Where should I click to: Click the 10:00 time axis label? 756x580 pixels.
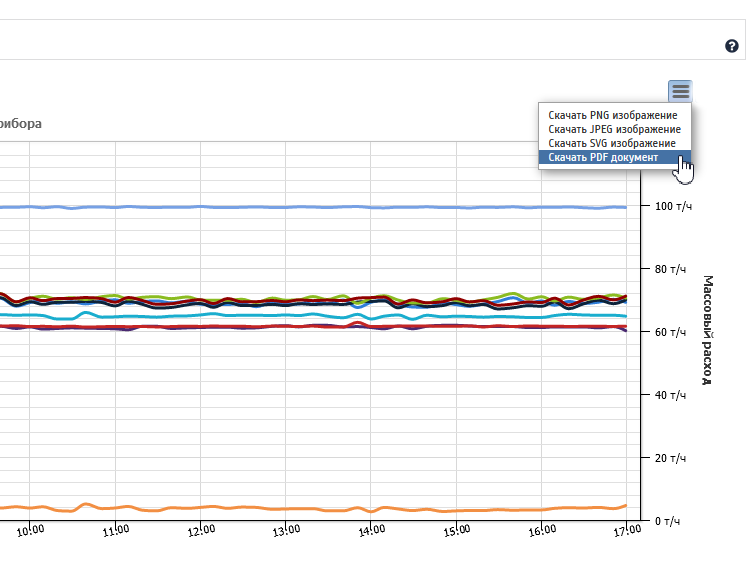(x=31, y=531)
